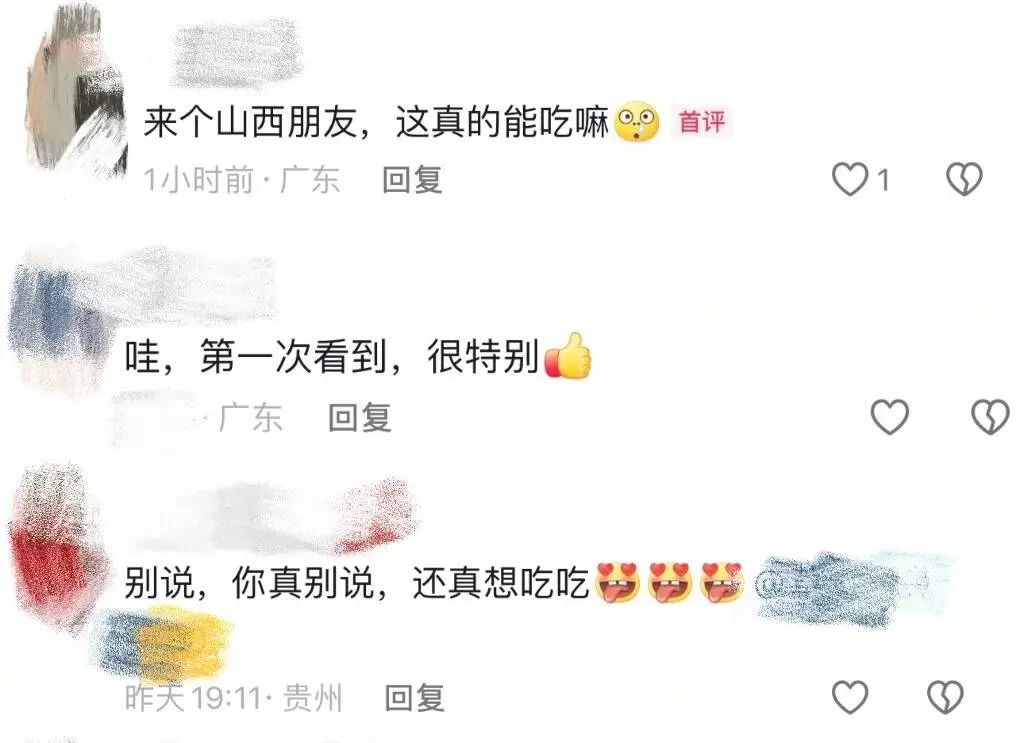Image resolution: width=1024 pixels, height=743 pixels.
Task: Open first commenter's avatar profile
Action: pos(77,88)
